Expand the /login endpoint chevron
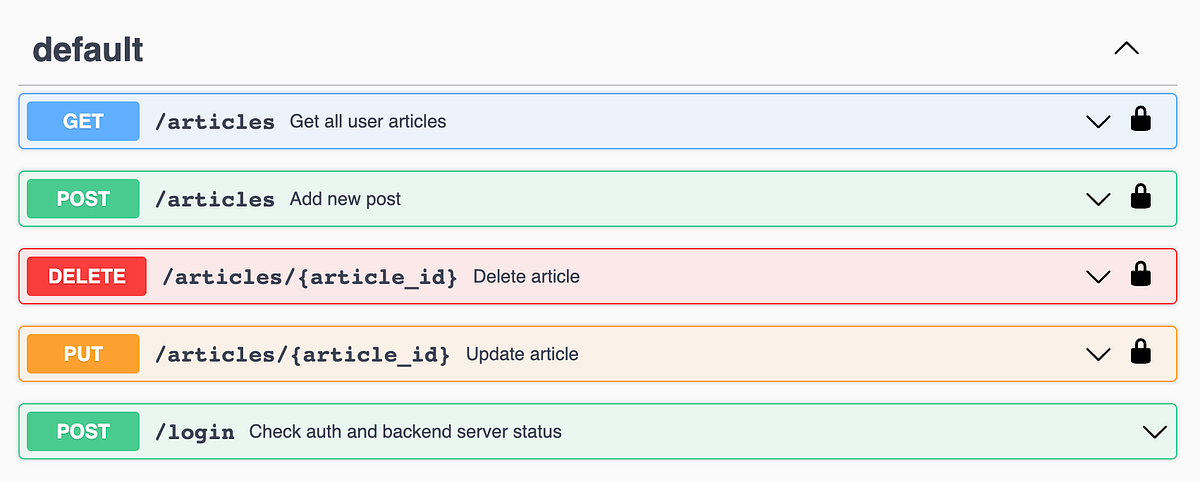Screen dimensions: 1200x482 click(x=1154, y=432)
